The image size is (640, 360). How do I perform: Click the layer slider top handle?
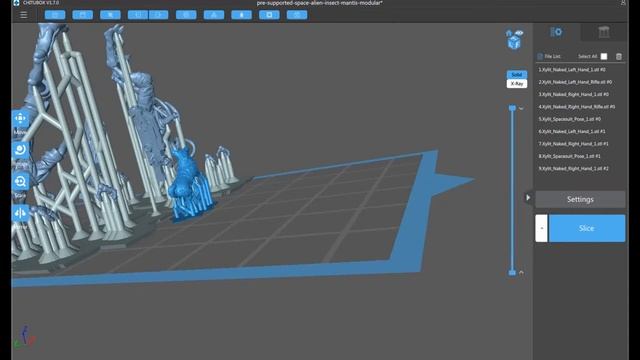pos(512,108)
